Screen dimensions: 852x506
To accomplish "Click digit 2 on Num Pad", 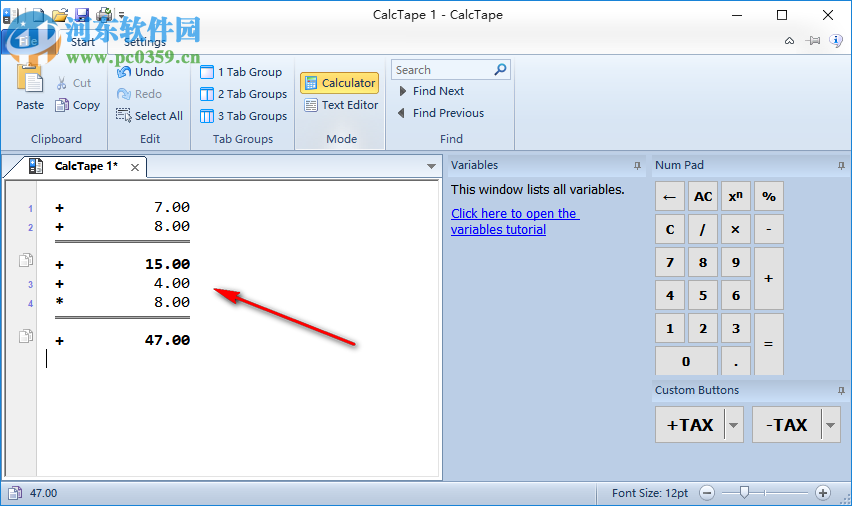I will click(x=703, y=328).
